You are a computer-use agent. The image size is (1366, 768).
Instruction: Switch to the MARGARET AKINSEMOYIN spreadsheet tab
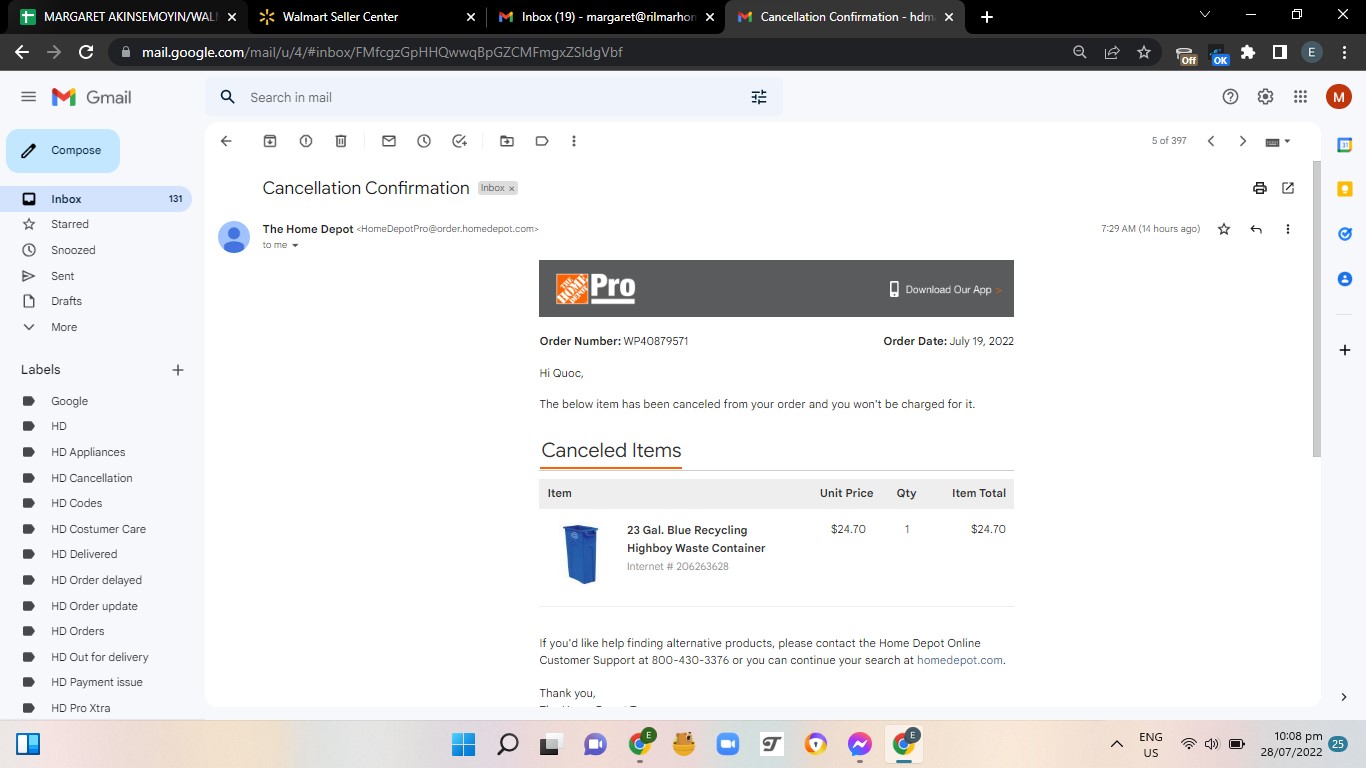point(126,17)
